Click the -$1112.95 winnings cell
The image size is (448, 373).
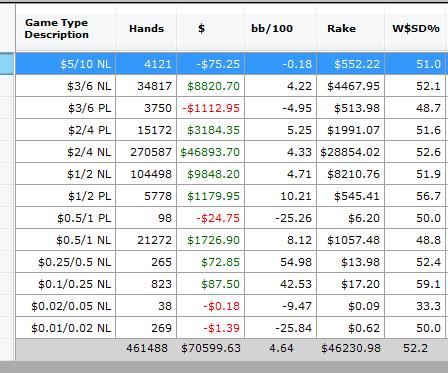210,108
